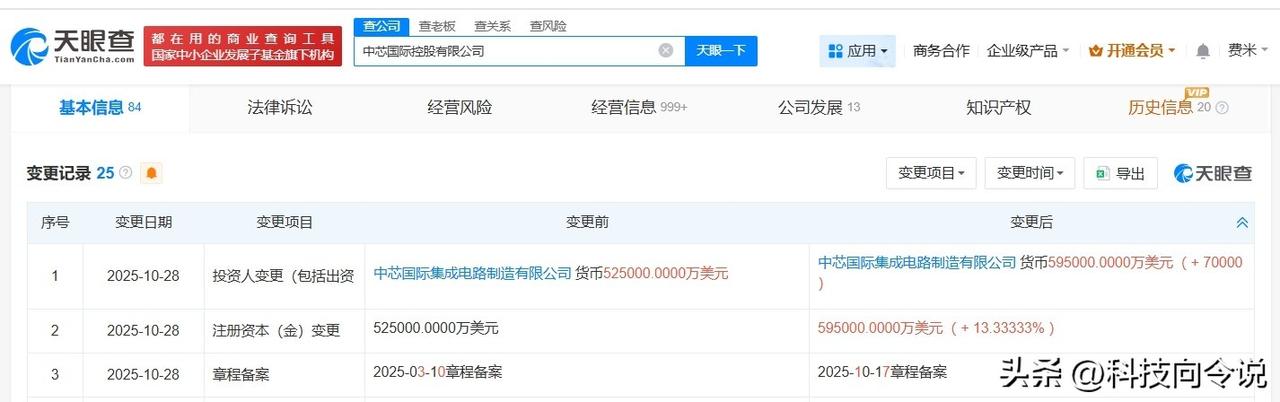1280x402 pixels.
Task: Click the notification bell in header
Action: 1203,50
